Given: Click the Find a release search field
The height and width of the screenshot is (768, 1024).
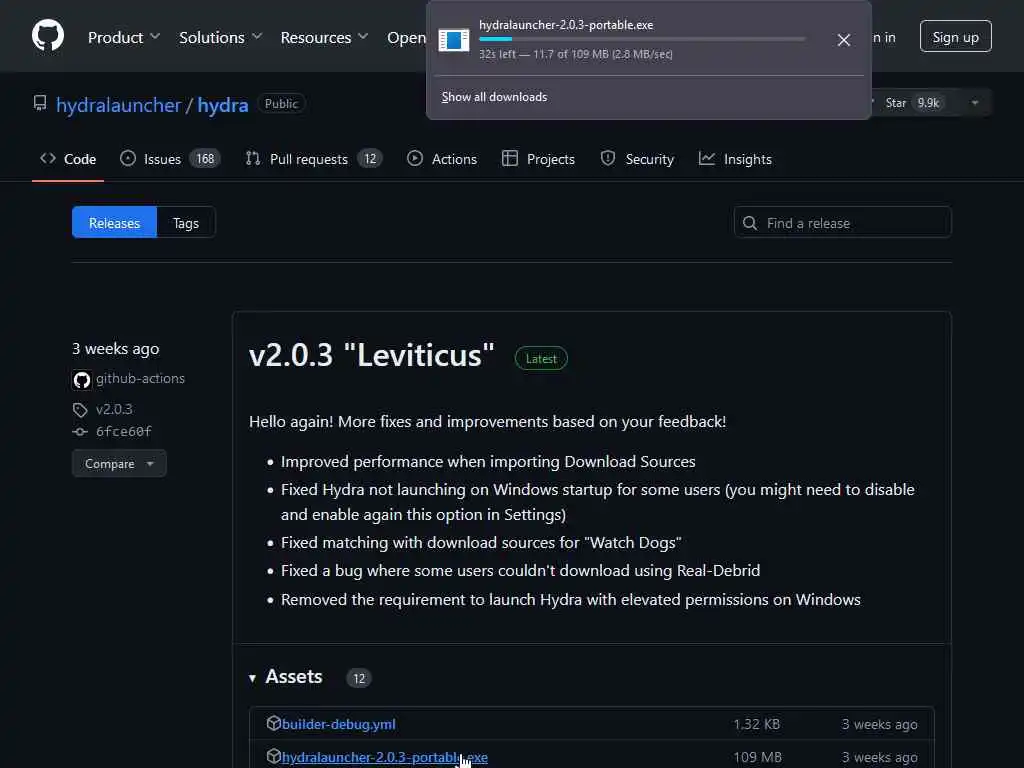Looking at the screenshot, I should click(843, 223).
